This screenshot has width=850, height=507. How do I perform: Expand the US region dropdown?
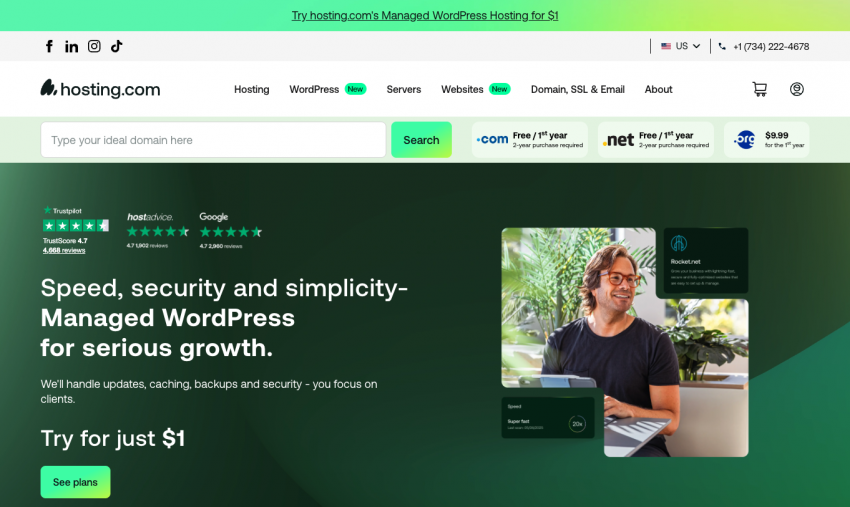pos(681,46)
